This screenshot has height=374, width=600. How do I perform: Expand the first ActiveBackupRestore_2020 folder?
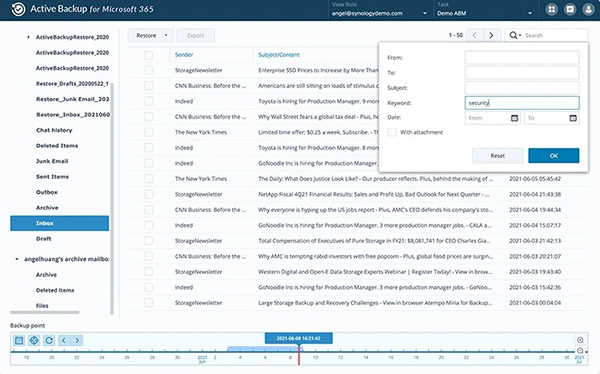pos(28,37)
